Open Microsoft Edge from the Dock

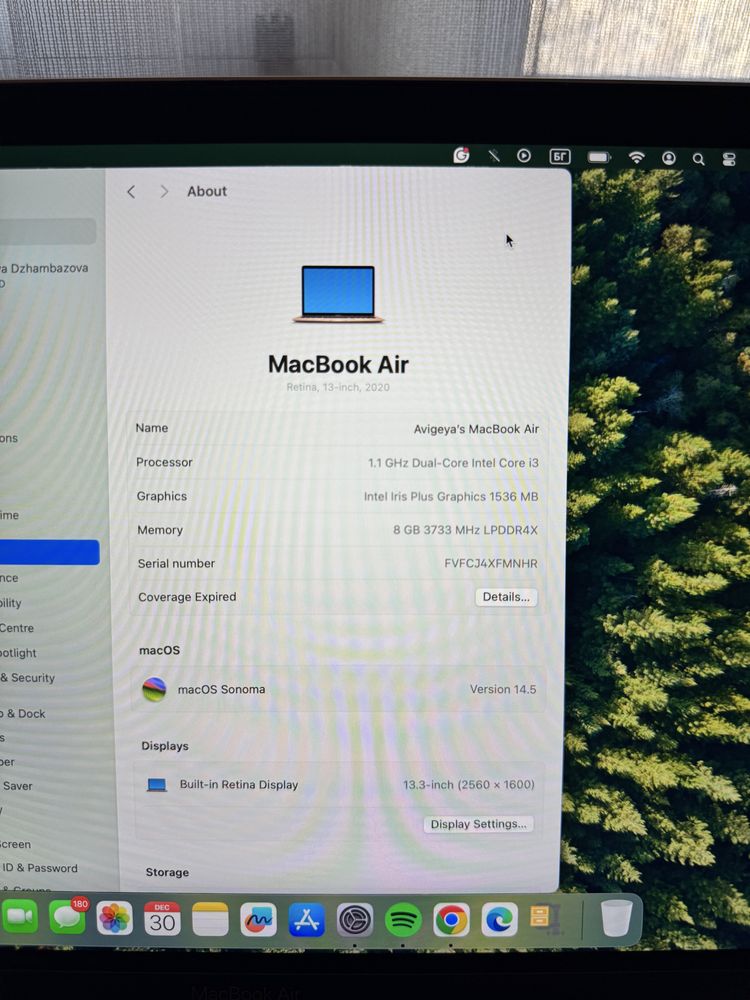click(x=499, y=920)
